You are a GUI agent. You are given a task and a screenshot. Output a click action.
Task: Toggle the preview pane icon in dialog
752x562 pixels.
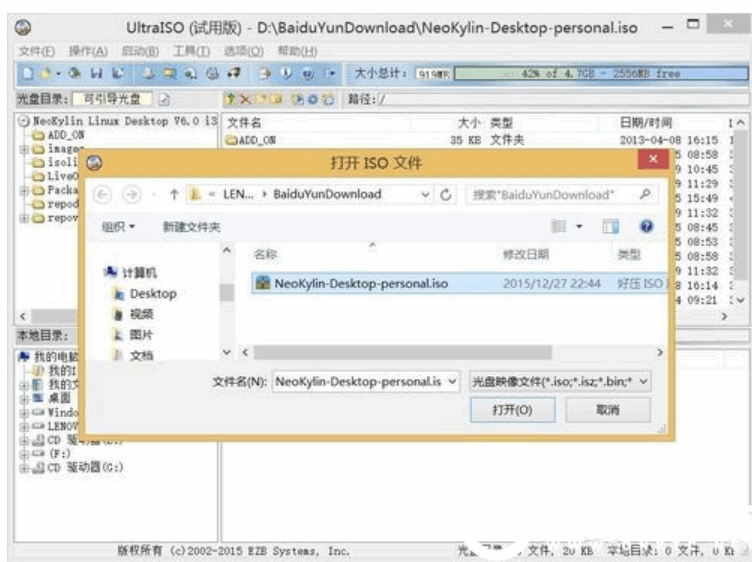coord(611,226)
